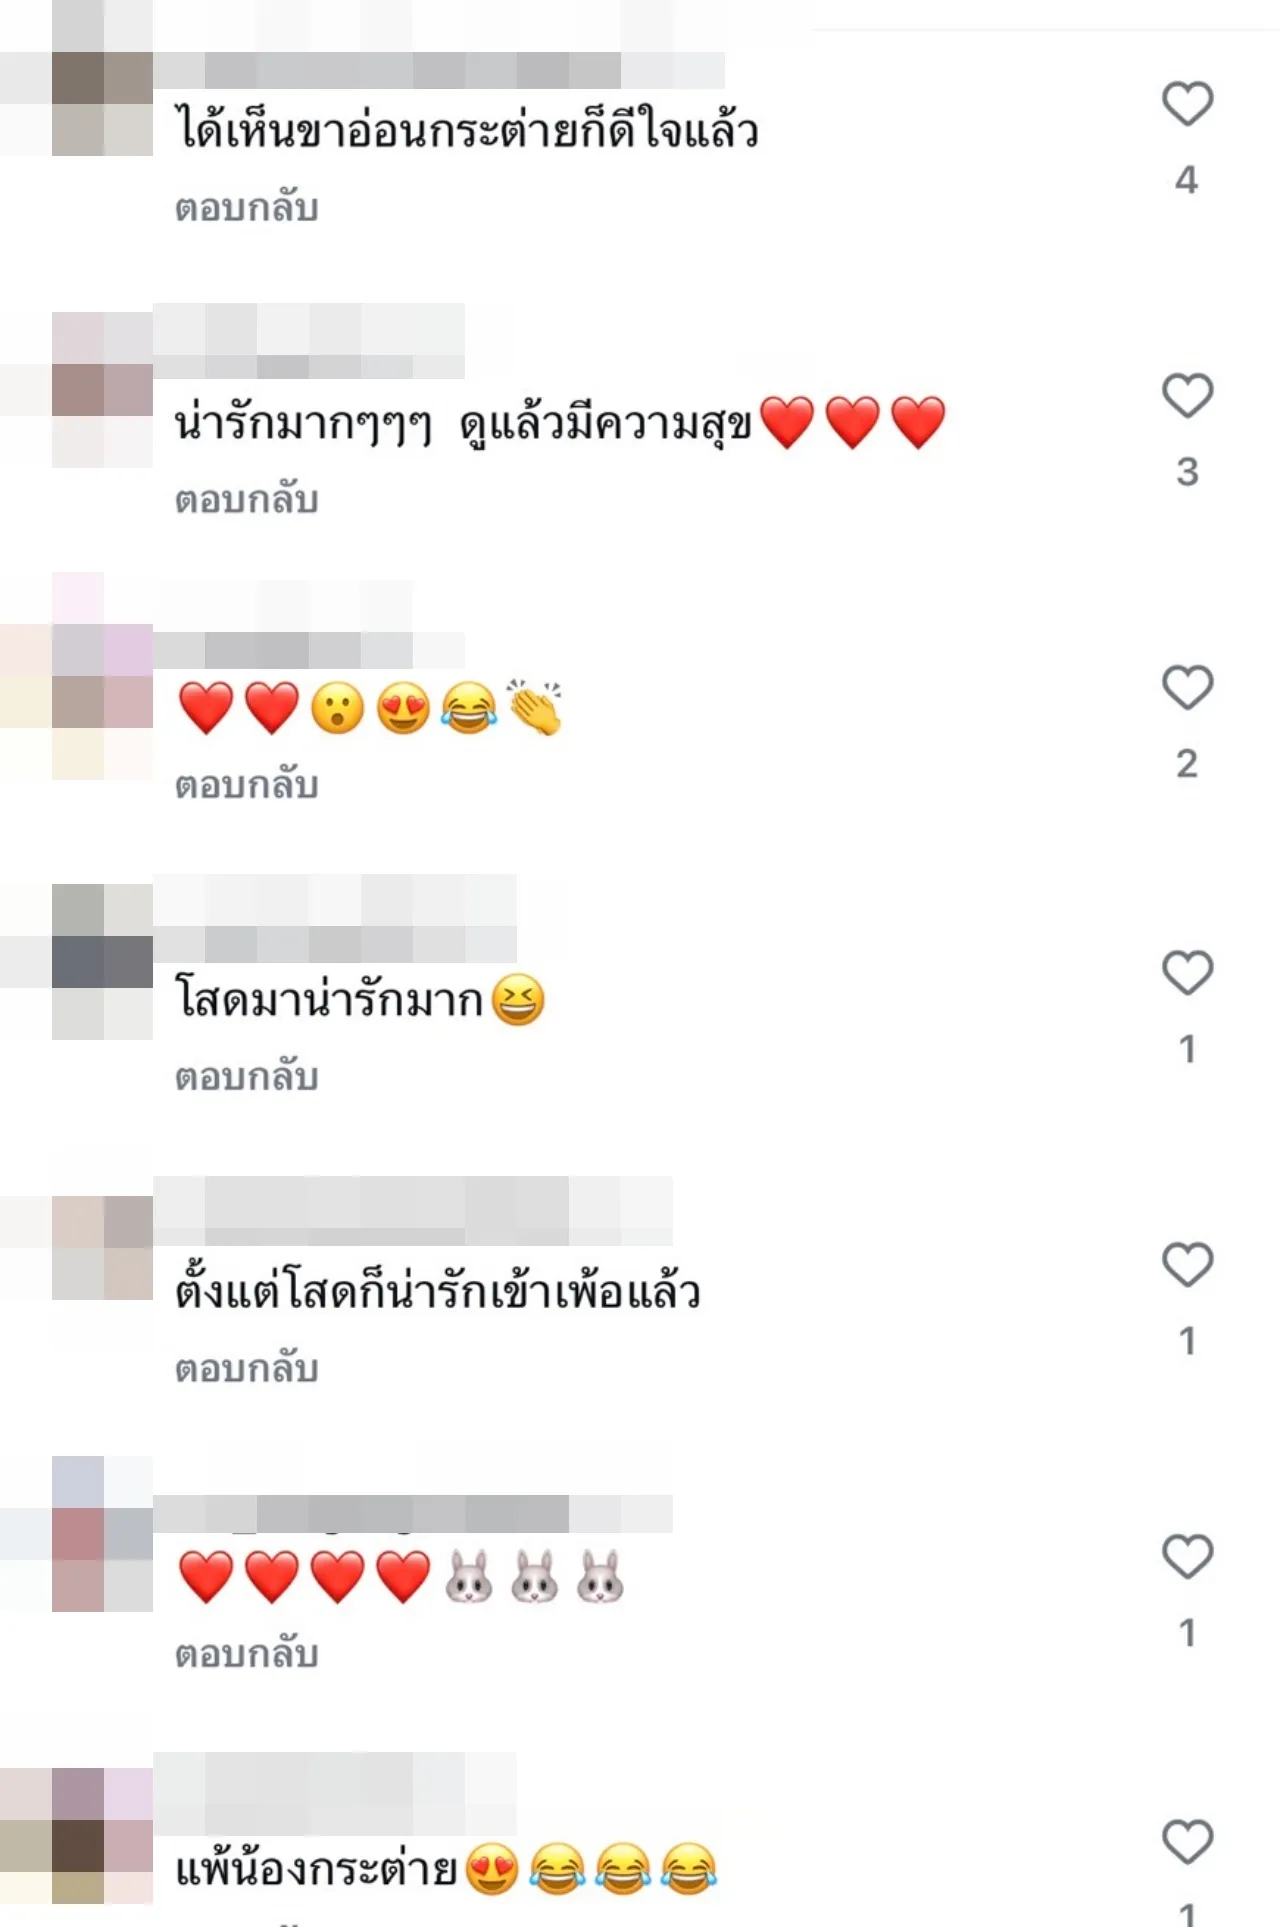Open avatar of the โสดมาน่ารักมาก commenter

click(102, 962)
